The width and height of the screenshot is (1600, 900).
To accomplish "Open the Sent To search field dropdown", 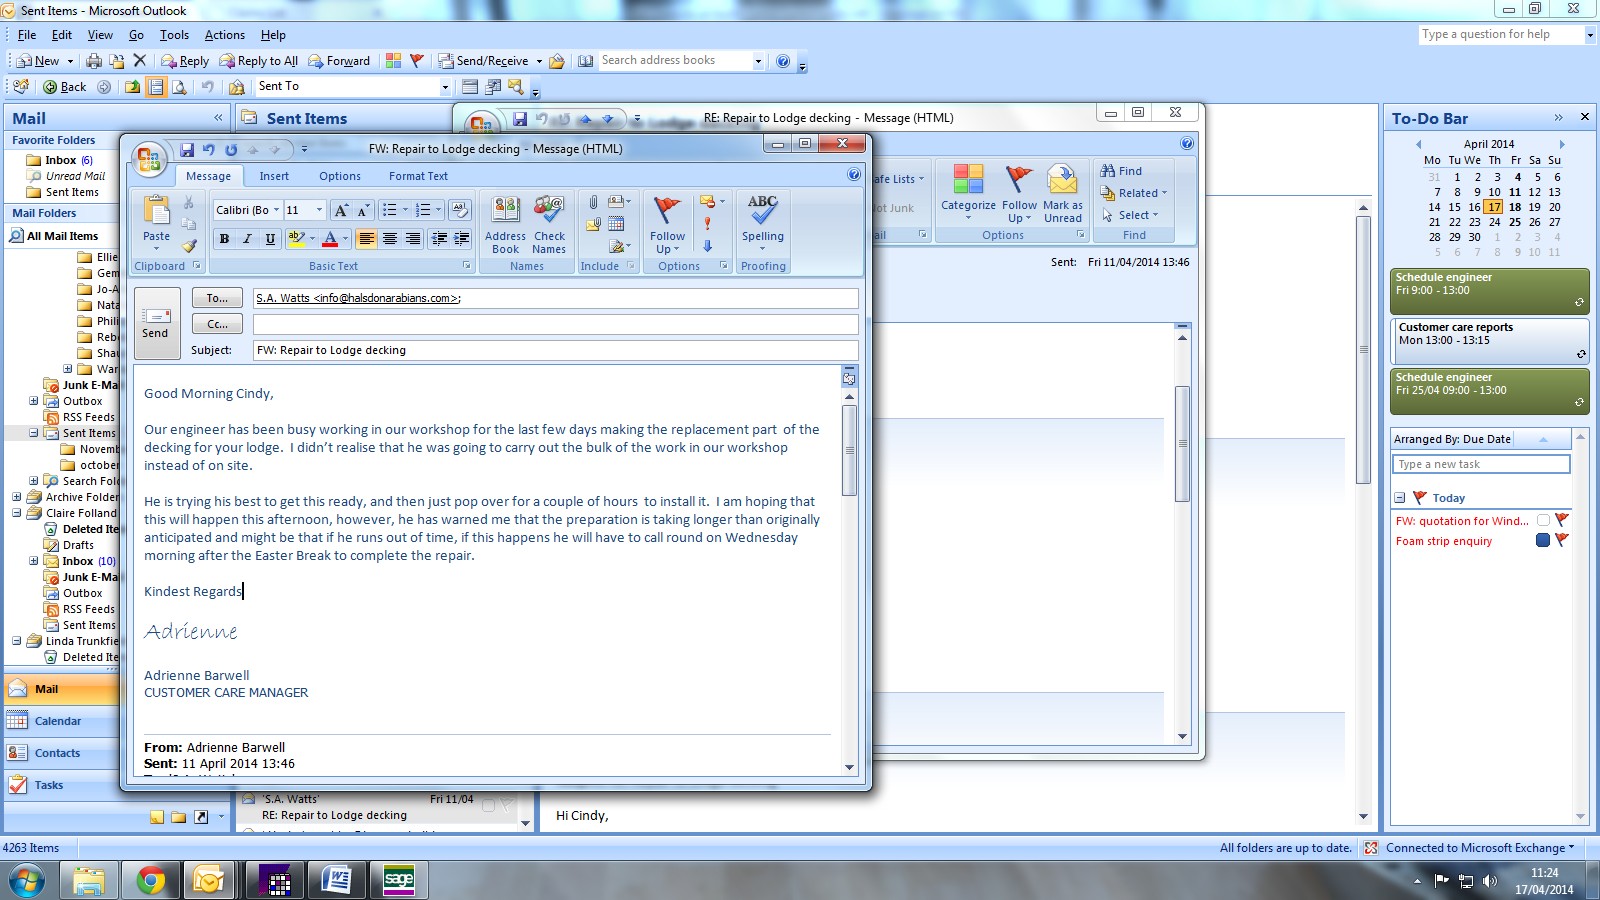I will coord(445,87).
